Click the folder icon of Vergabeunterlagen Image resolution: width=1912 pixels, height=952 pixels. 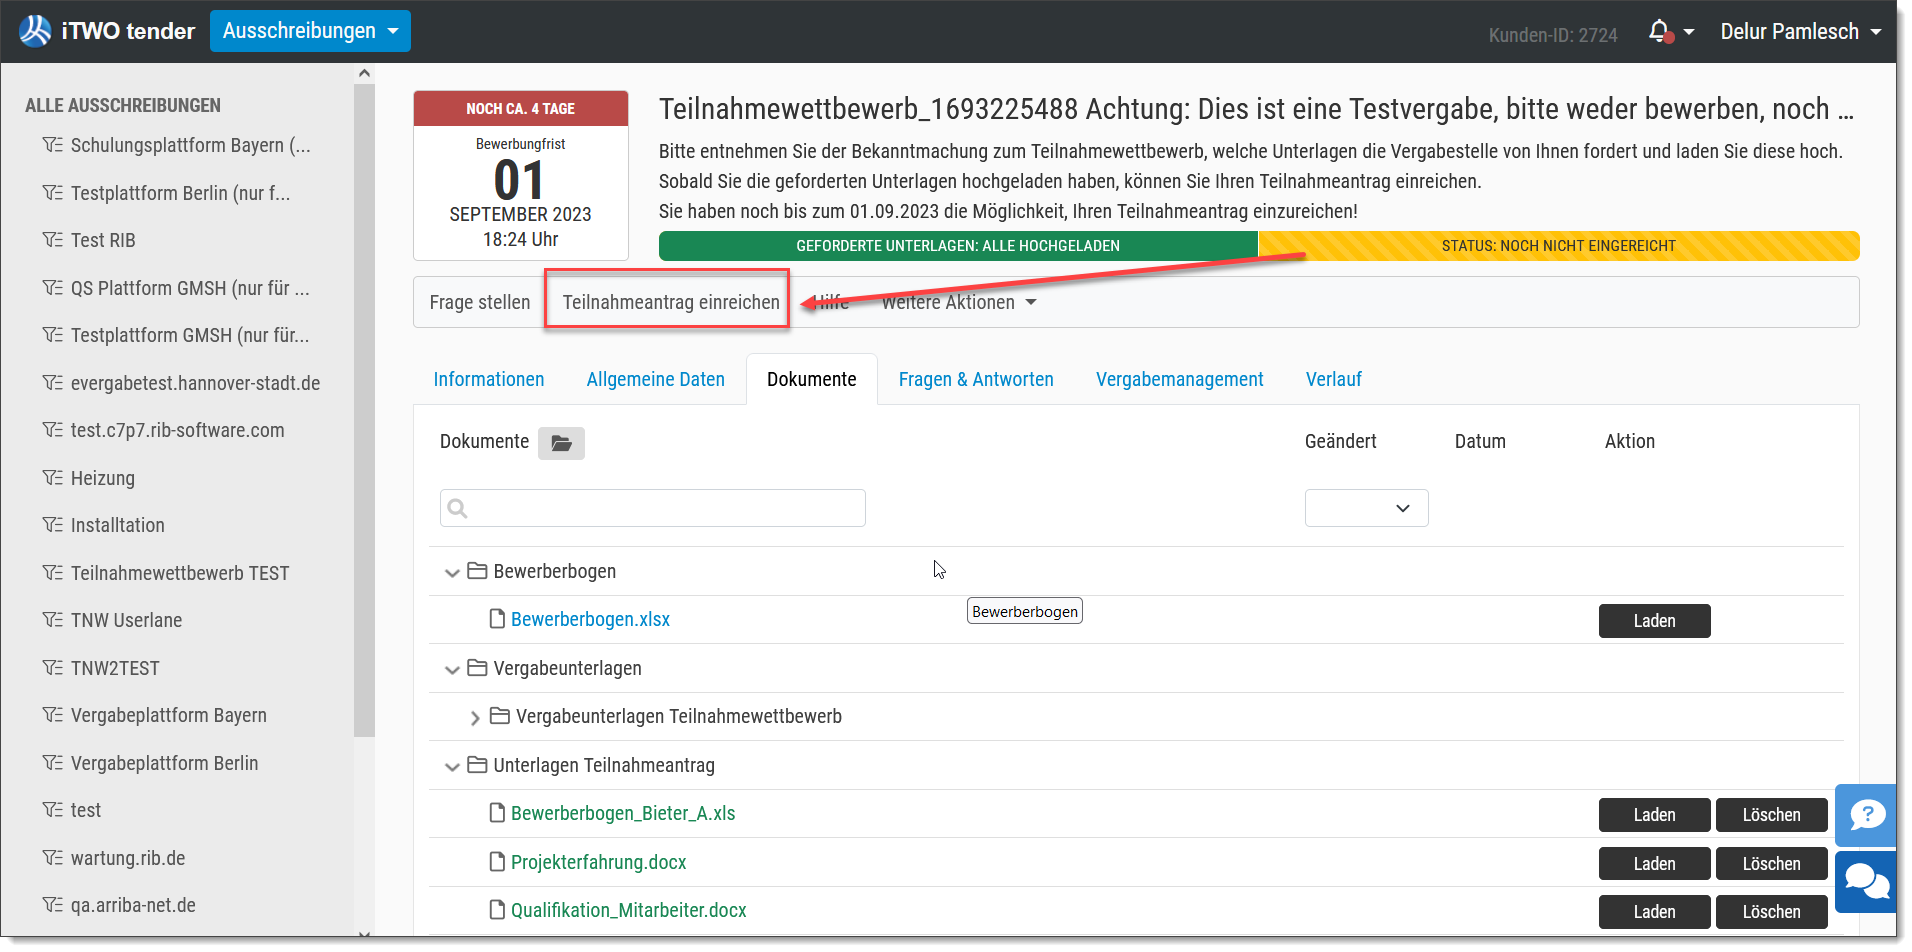click(x=477, y=667)
